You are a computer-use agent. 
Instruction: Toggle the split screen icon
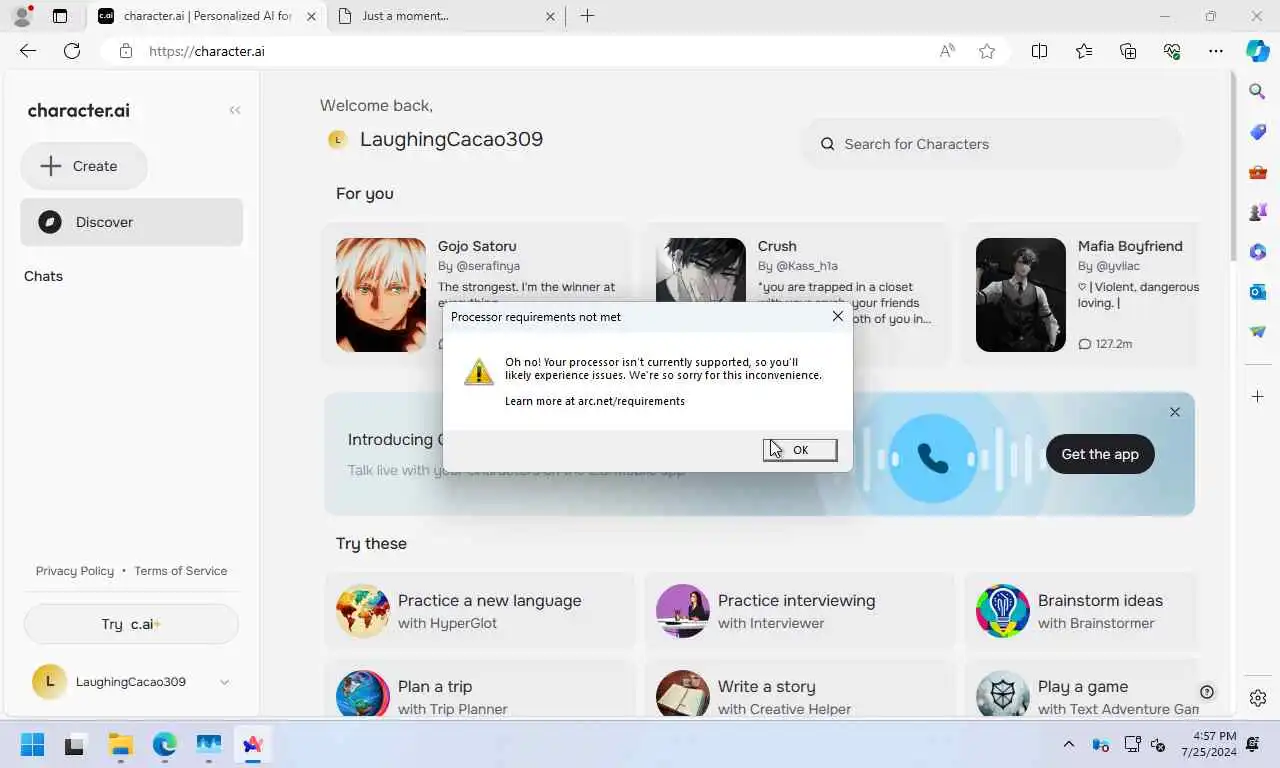pos(1039,51)
